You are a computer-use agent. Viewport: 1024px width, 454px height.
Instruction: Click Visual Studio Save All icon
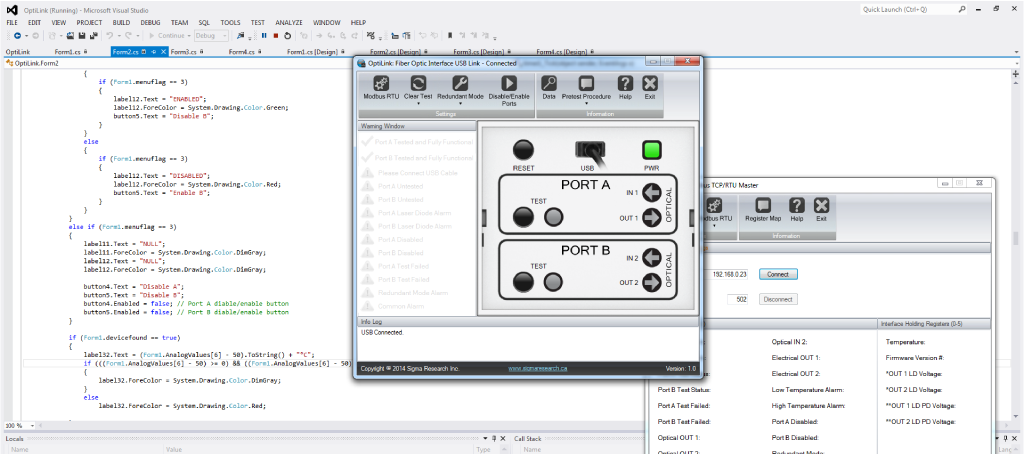(x=93, y=36)
